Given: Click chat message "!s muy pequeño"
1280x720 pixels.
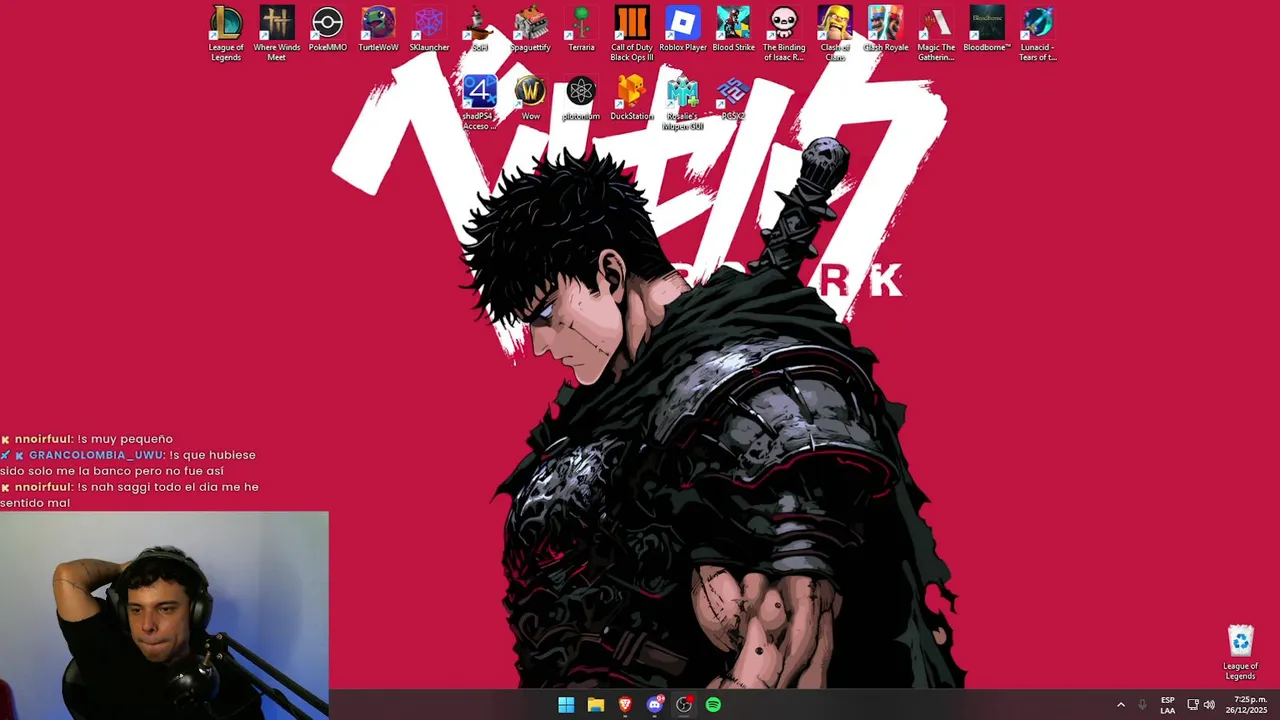Looking at the screenshot, I should (x=125, y=439).
